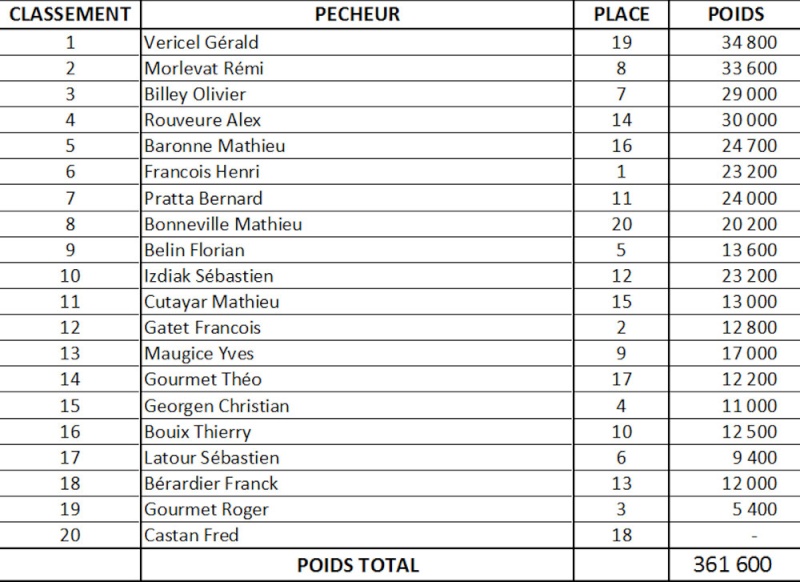Click the weight 29 000 for Billey Olivier
800x582 pixels.
coord(749,94)
